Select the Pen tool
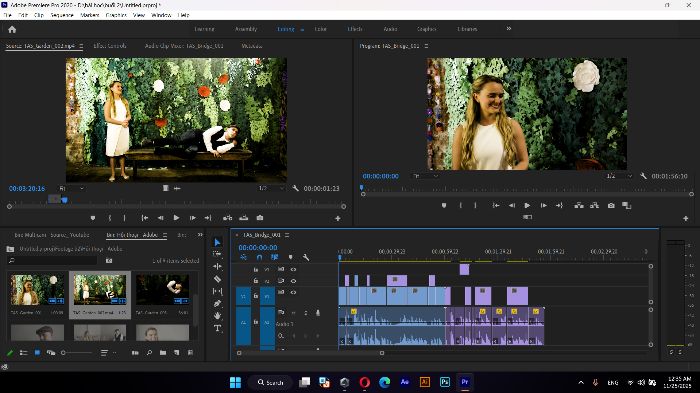The image size is (700, 393). [x=217, y=304]
